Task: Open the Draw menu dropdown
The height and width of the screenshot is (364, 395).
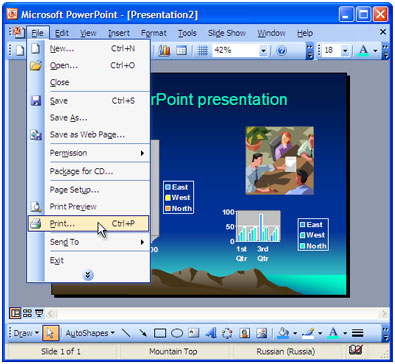Action: [x=26, y=333]
